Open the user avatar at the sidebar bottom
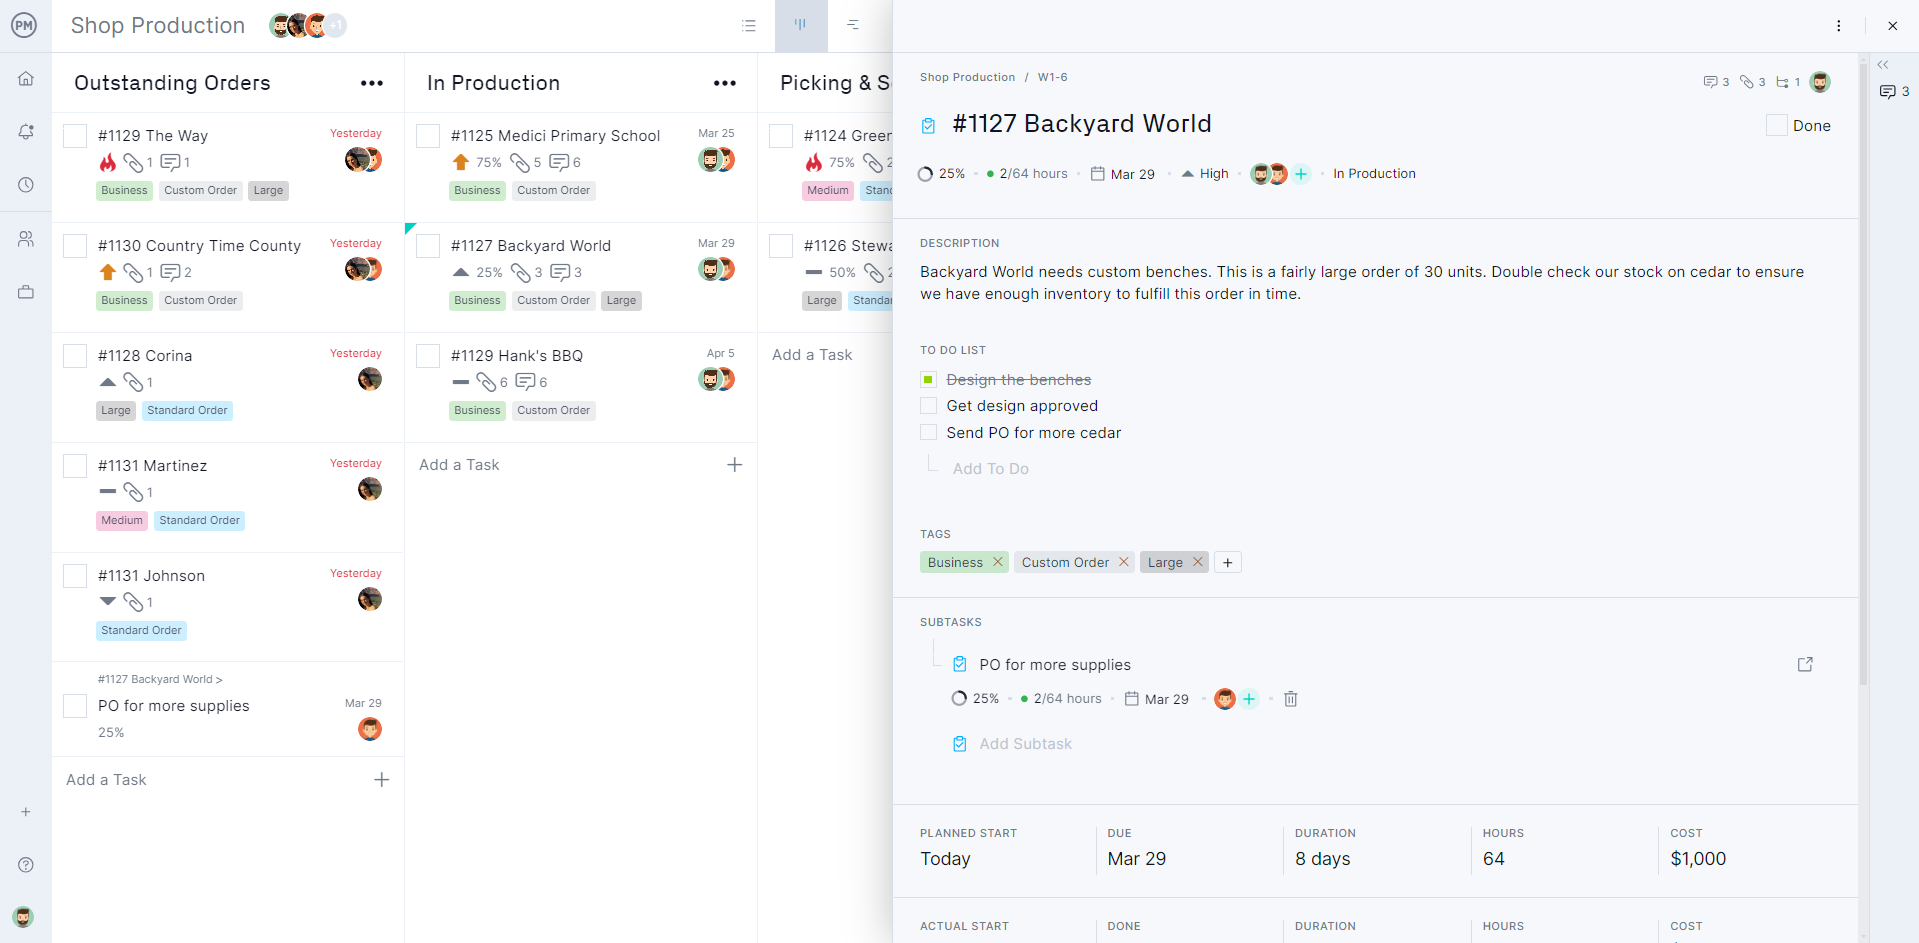The image size is (1919, 943). (23, 917)
